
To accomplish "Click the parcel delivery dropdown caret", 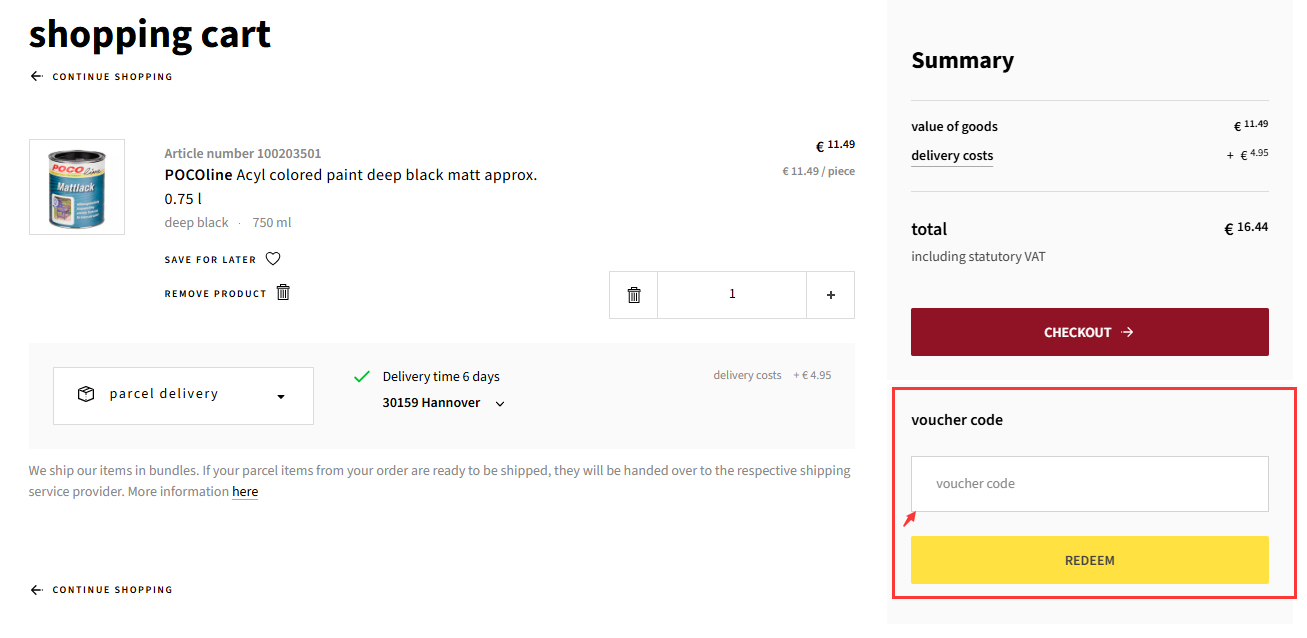I will (281, 397).
